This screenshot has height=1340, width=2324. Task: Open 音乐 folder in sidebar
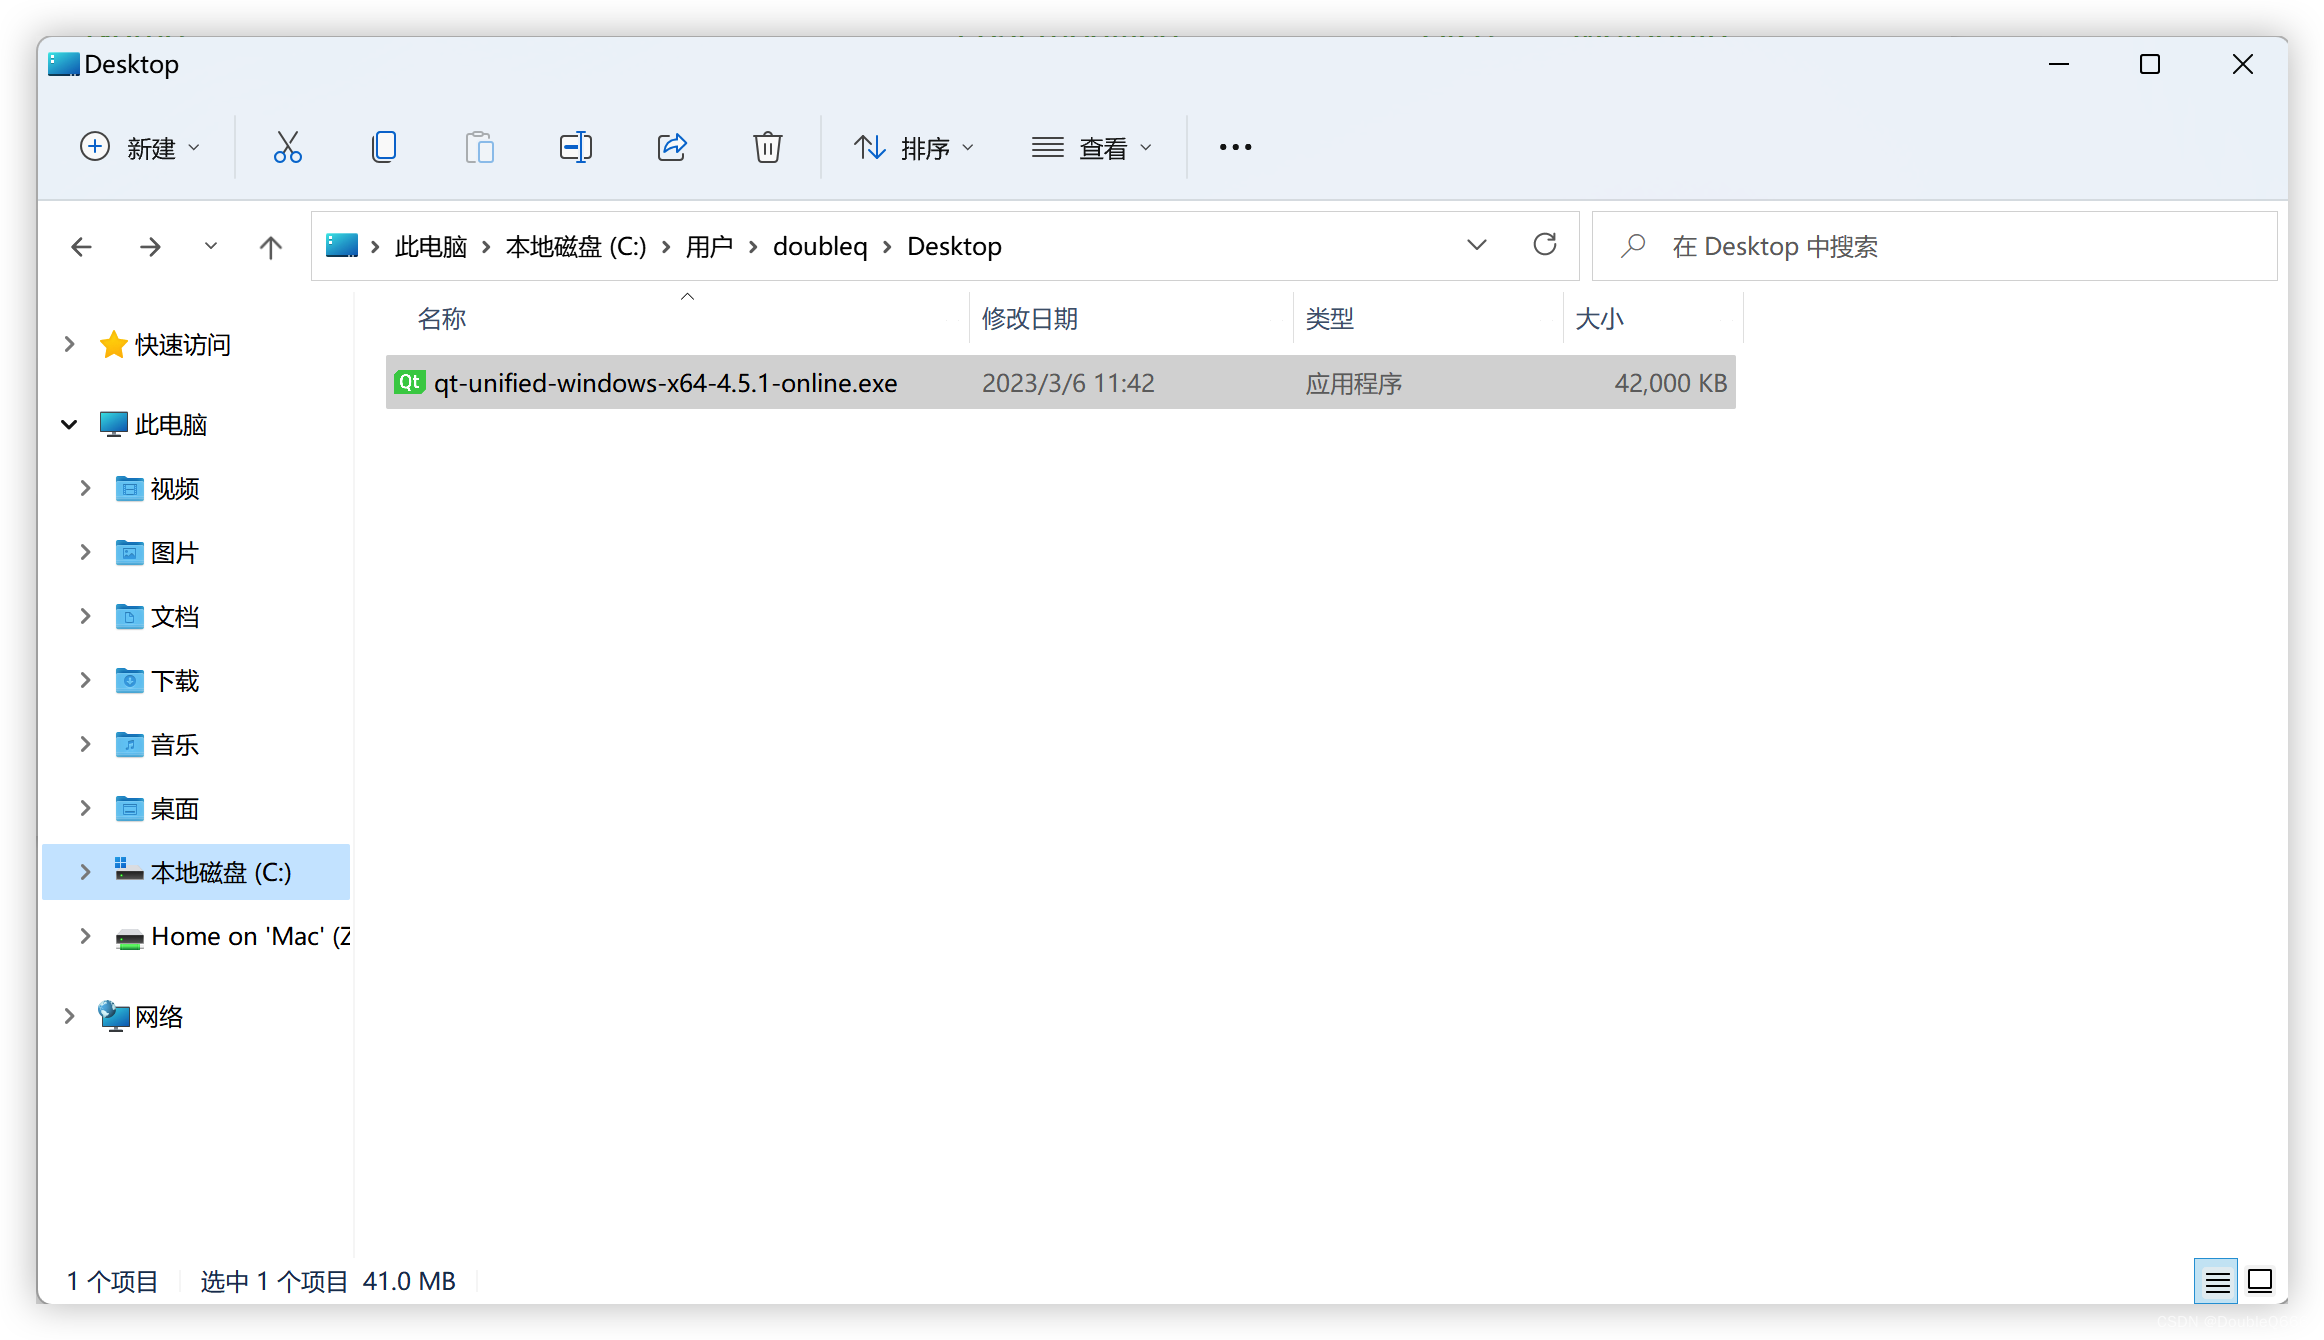coord(157,744)
